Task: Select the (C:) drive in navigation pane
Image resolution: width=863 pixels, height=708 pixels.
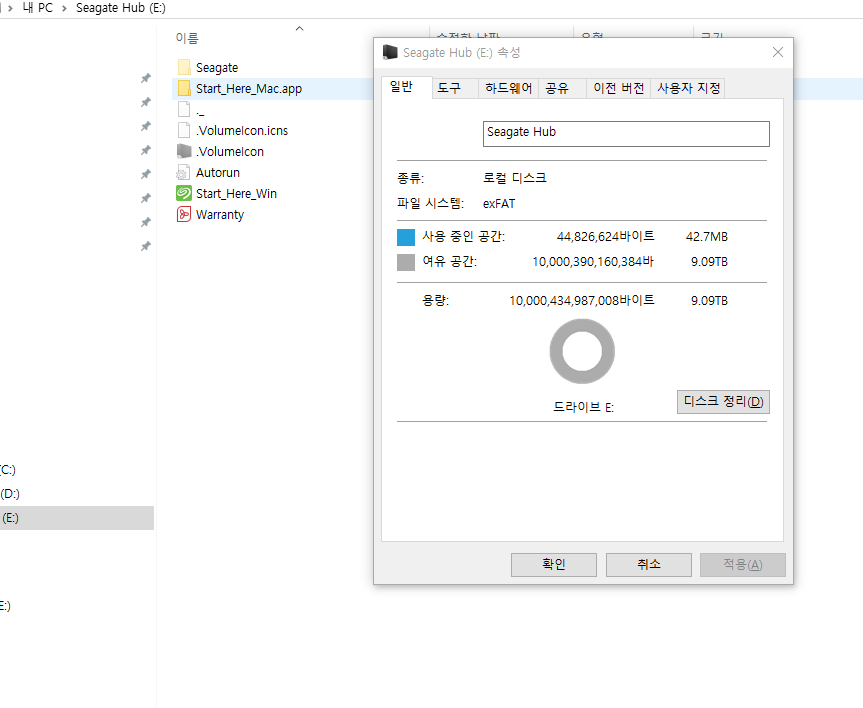Action: click(8, 470)
